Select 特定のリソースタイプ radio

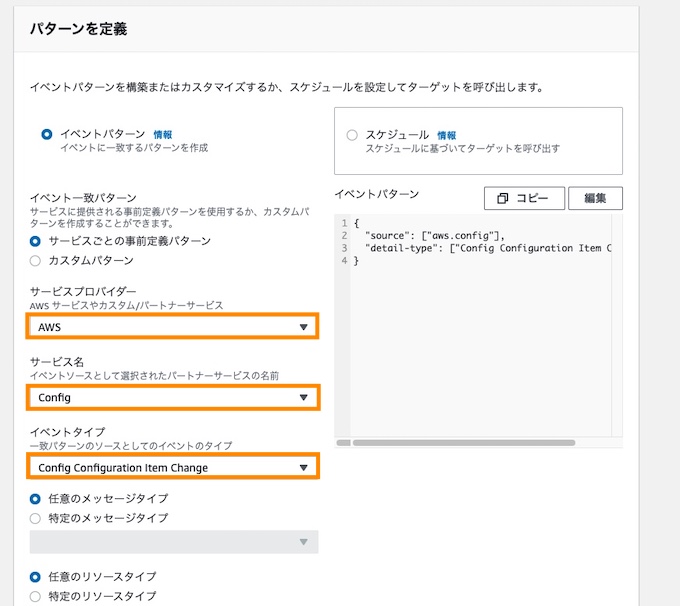[35, 596]
